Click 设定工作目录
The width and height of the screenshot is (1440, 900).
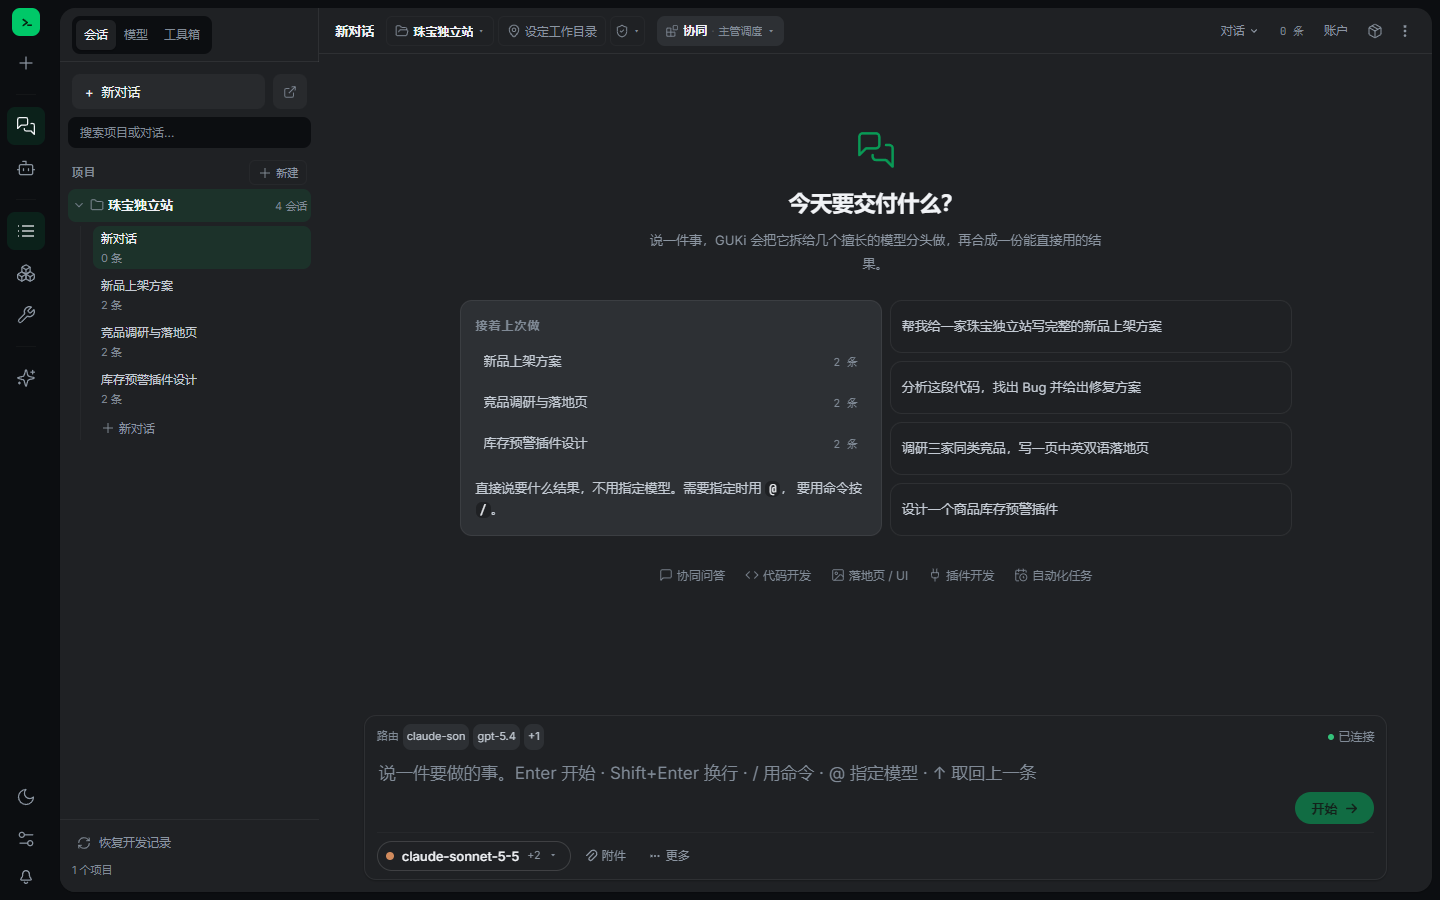(553, 31)
